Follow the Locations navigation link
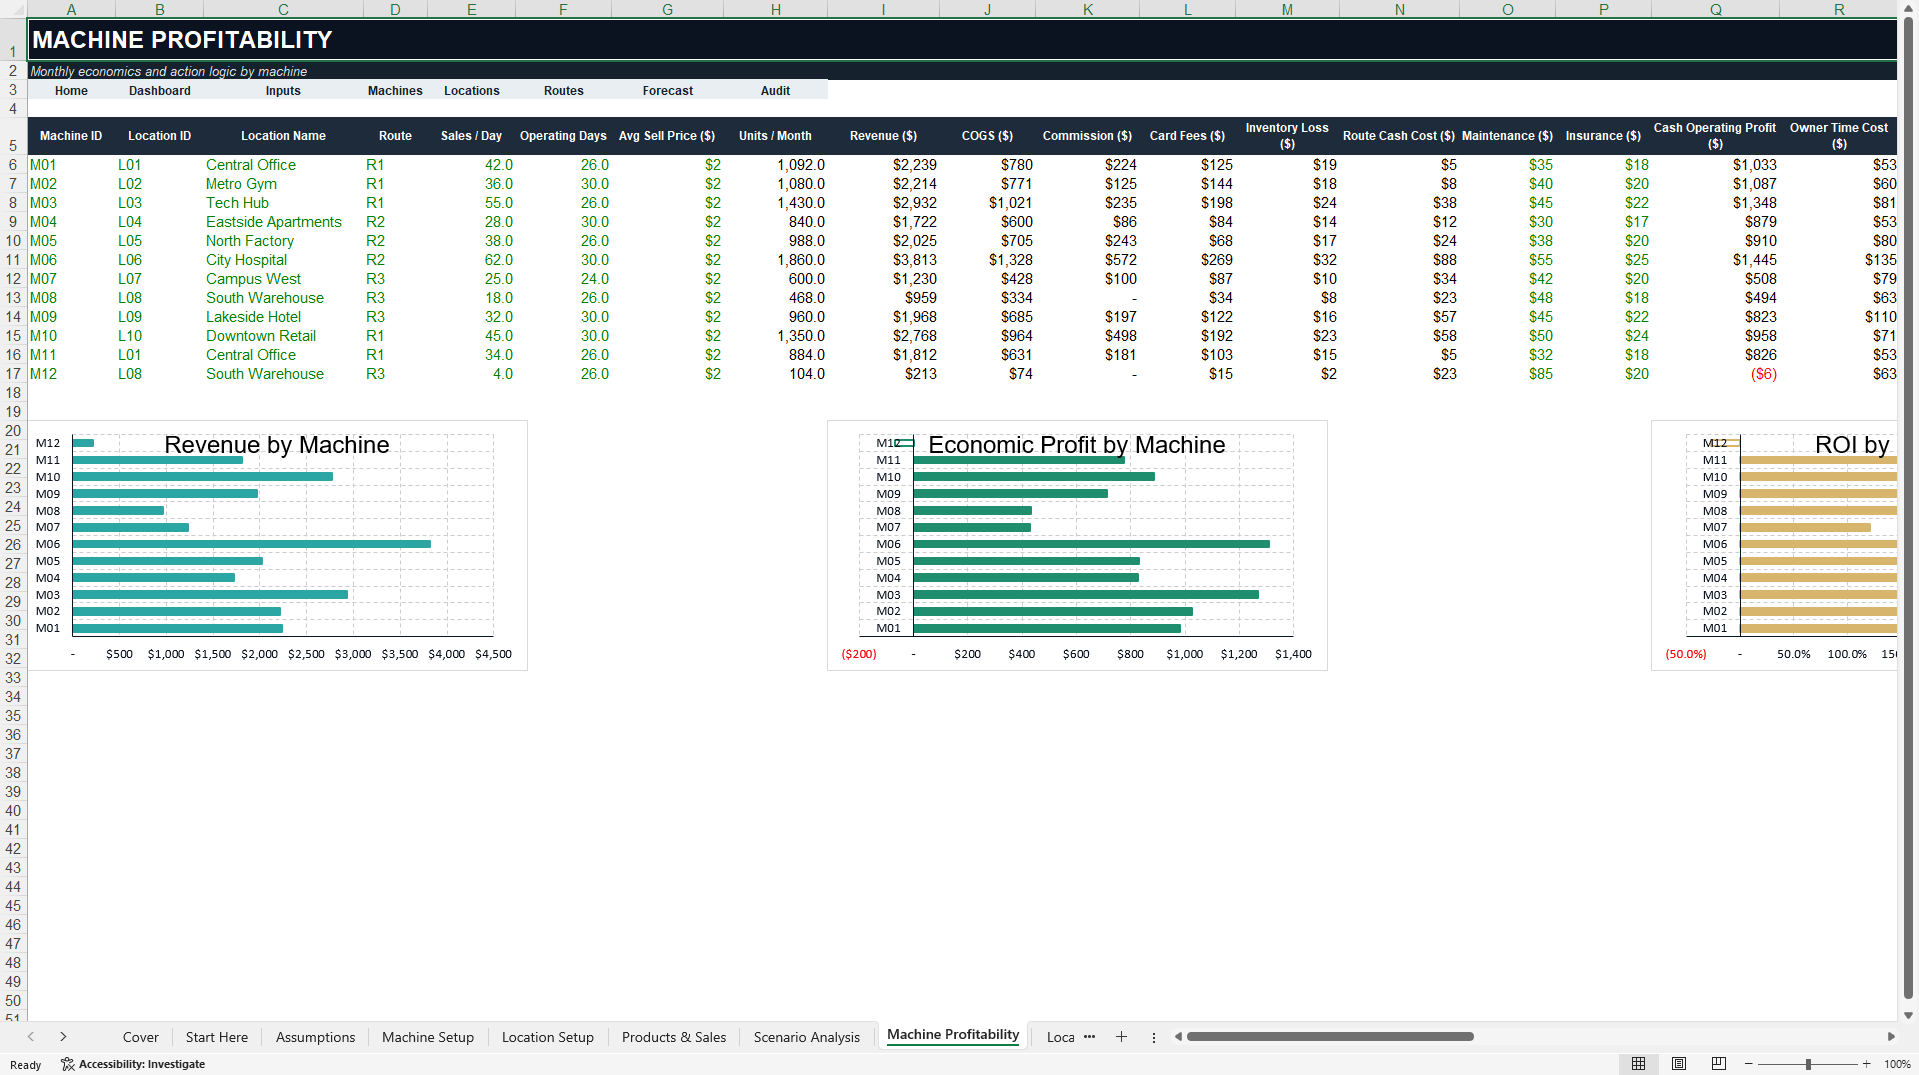Image resolution: width=1919 pixels, height=1075 pixels. 472,91
